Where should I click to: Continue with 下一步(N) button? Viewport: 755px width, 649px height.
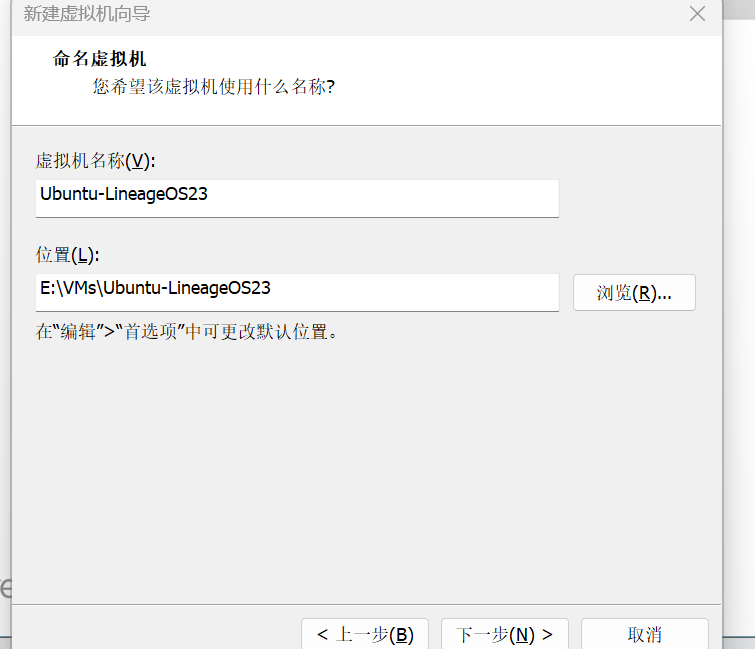tap(505, 634)
